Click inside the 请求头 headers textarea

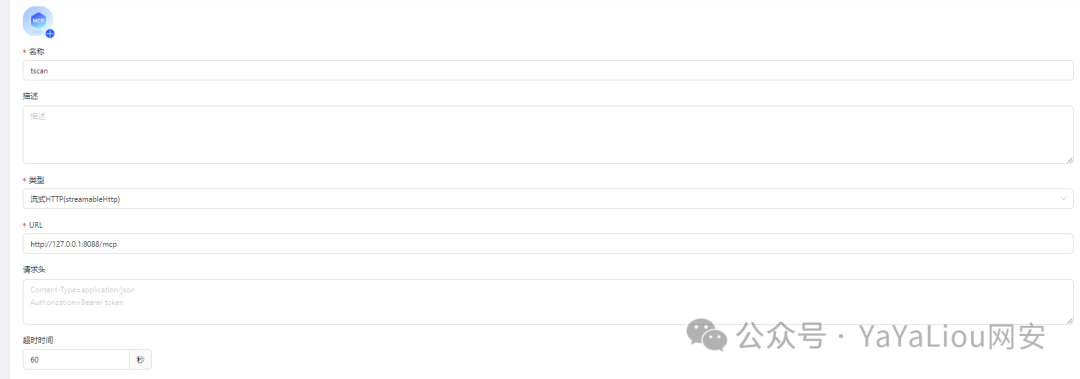click(x=548, y=302)
